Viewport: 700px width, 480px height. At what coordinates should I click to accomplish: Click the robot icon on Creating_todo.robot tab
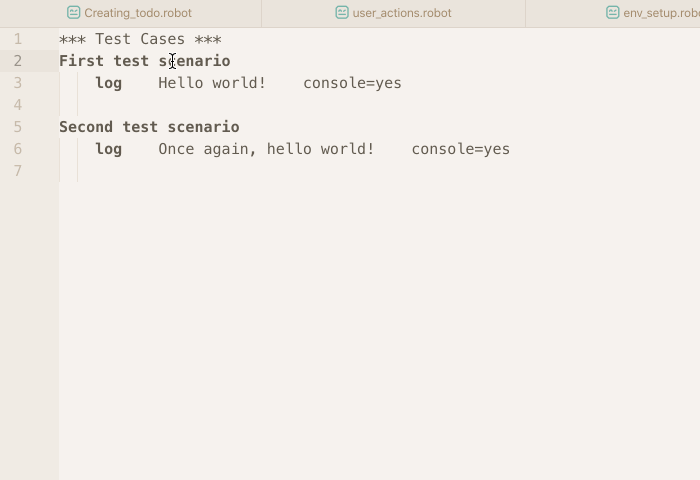click(74, 13)
